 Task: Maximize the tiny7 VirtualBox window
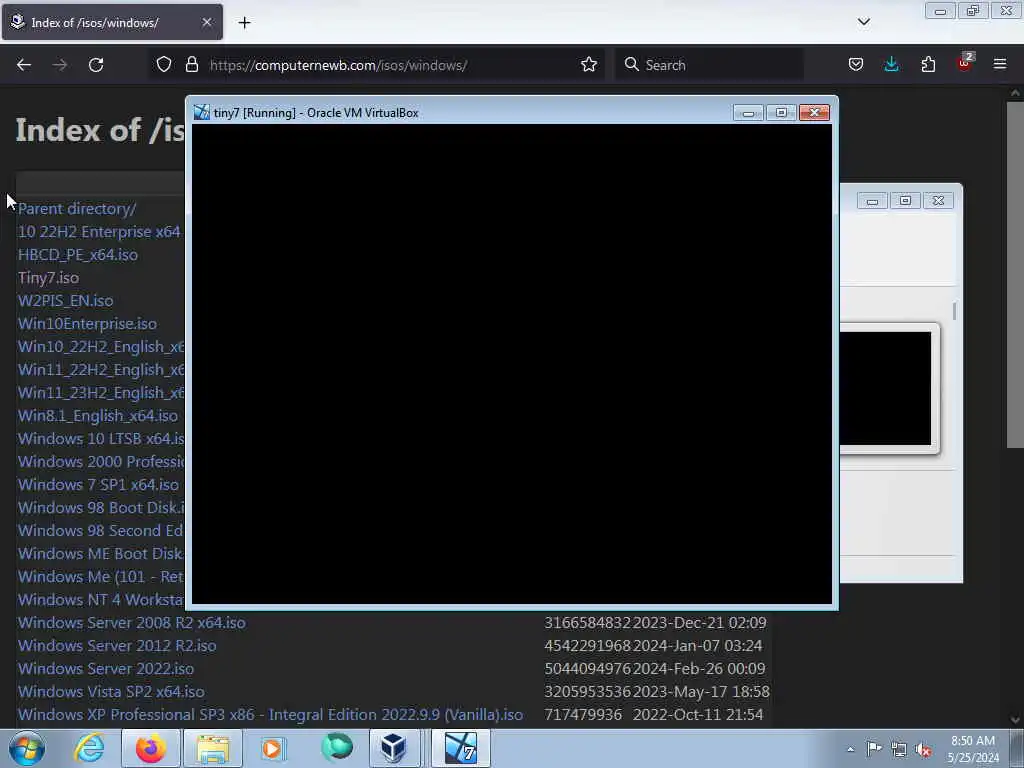(x=781, y=113)
